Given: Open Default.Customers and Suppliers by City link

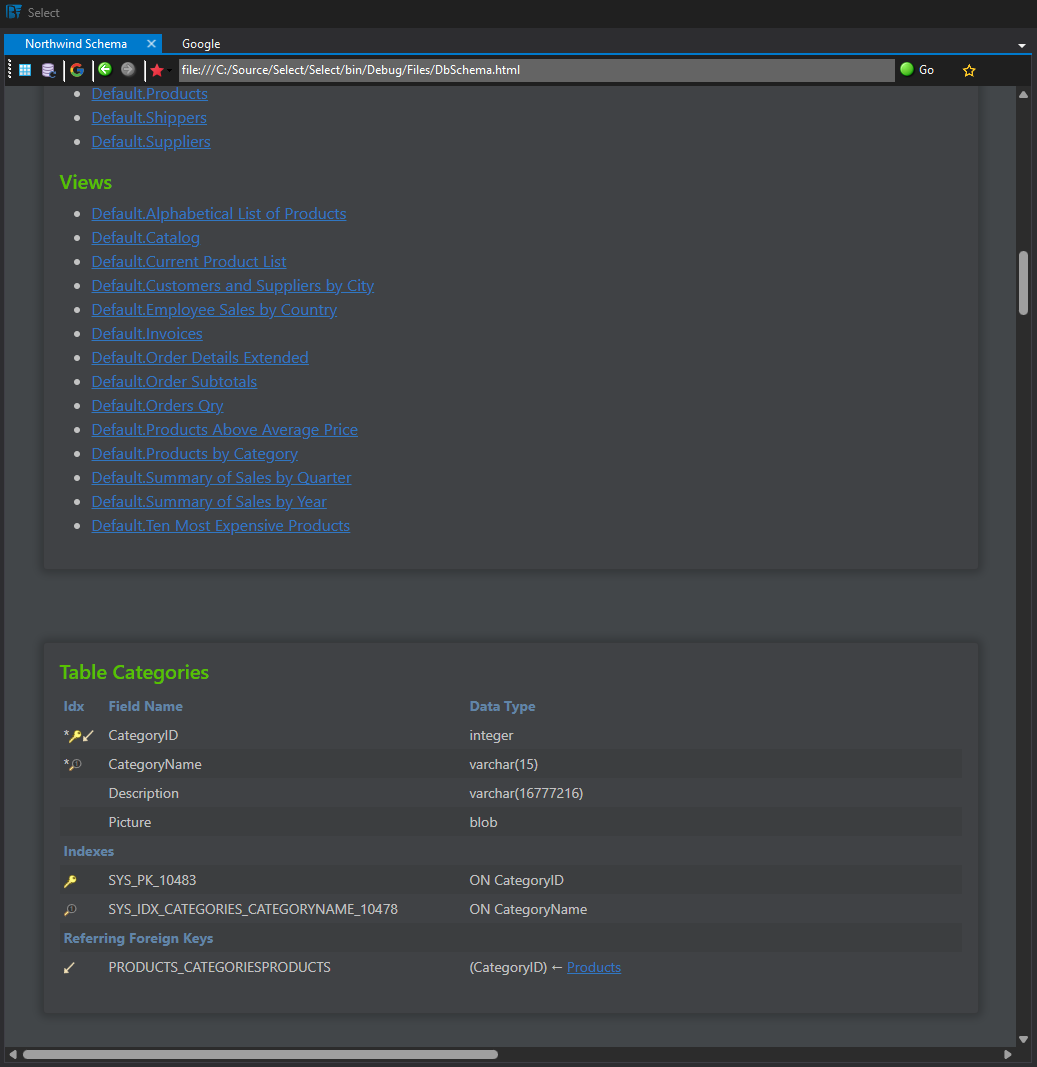Looking at the screenshot, I should [233, 286].
